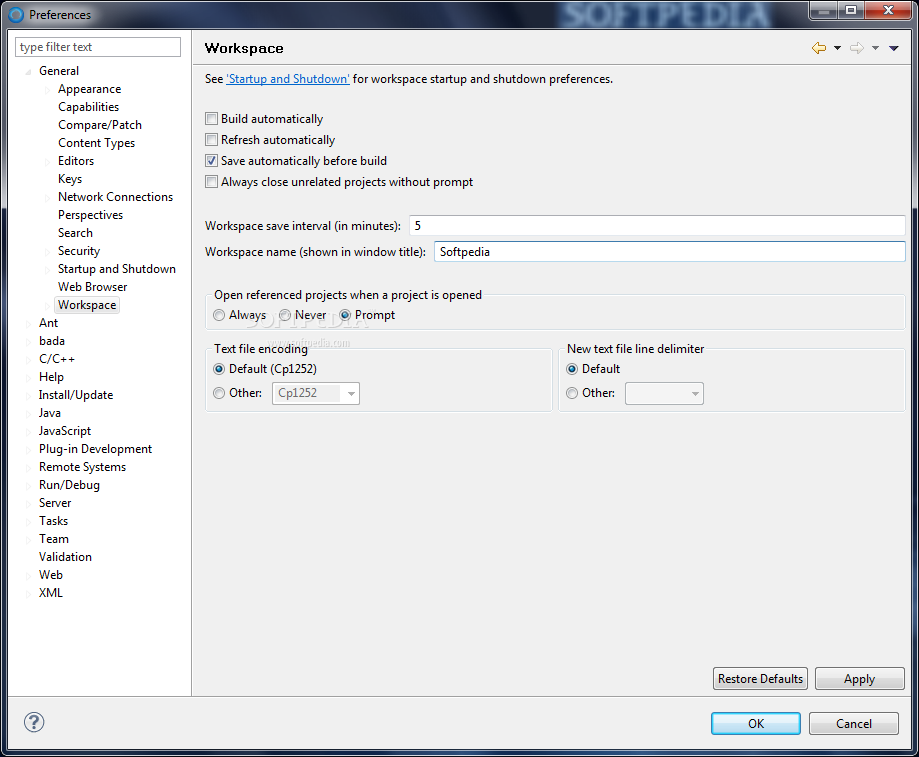The height and width of the screenshot is (757, 919).
Task: Select the Always radio button
Action: point(219,315)
